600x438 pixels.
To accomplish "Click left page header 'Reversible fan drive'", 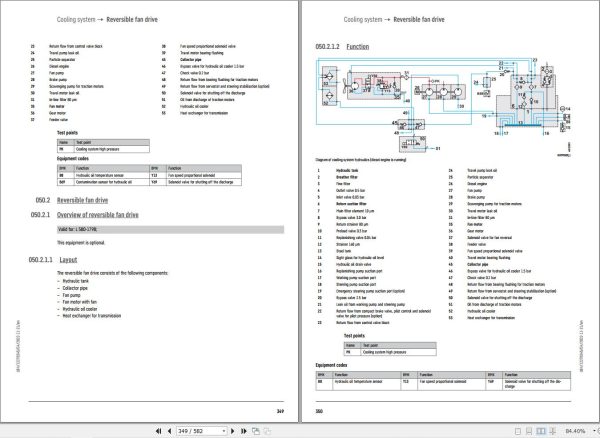I will 132,20.
